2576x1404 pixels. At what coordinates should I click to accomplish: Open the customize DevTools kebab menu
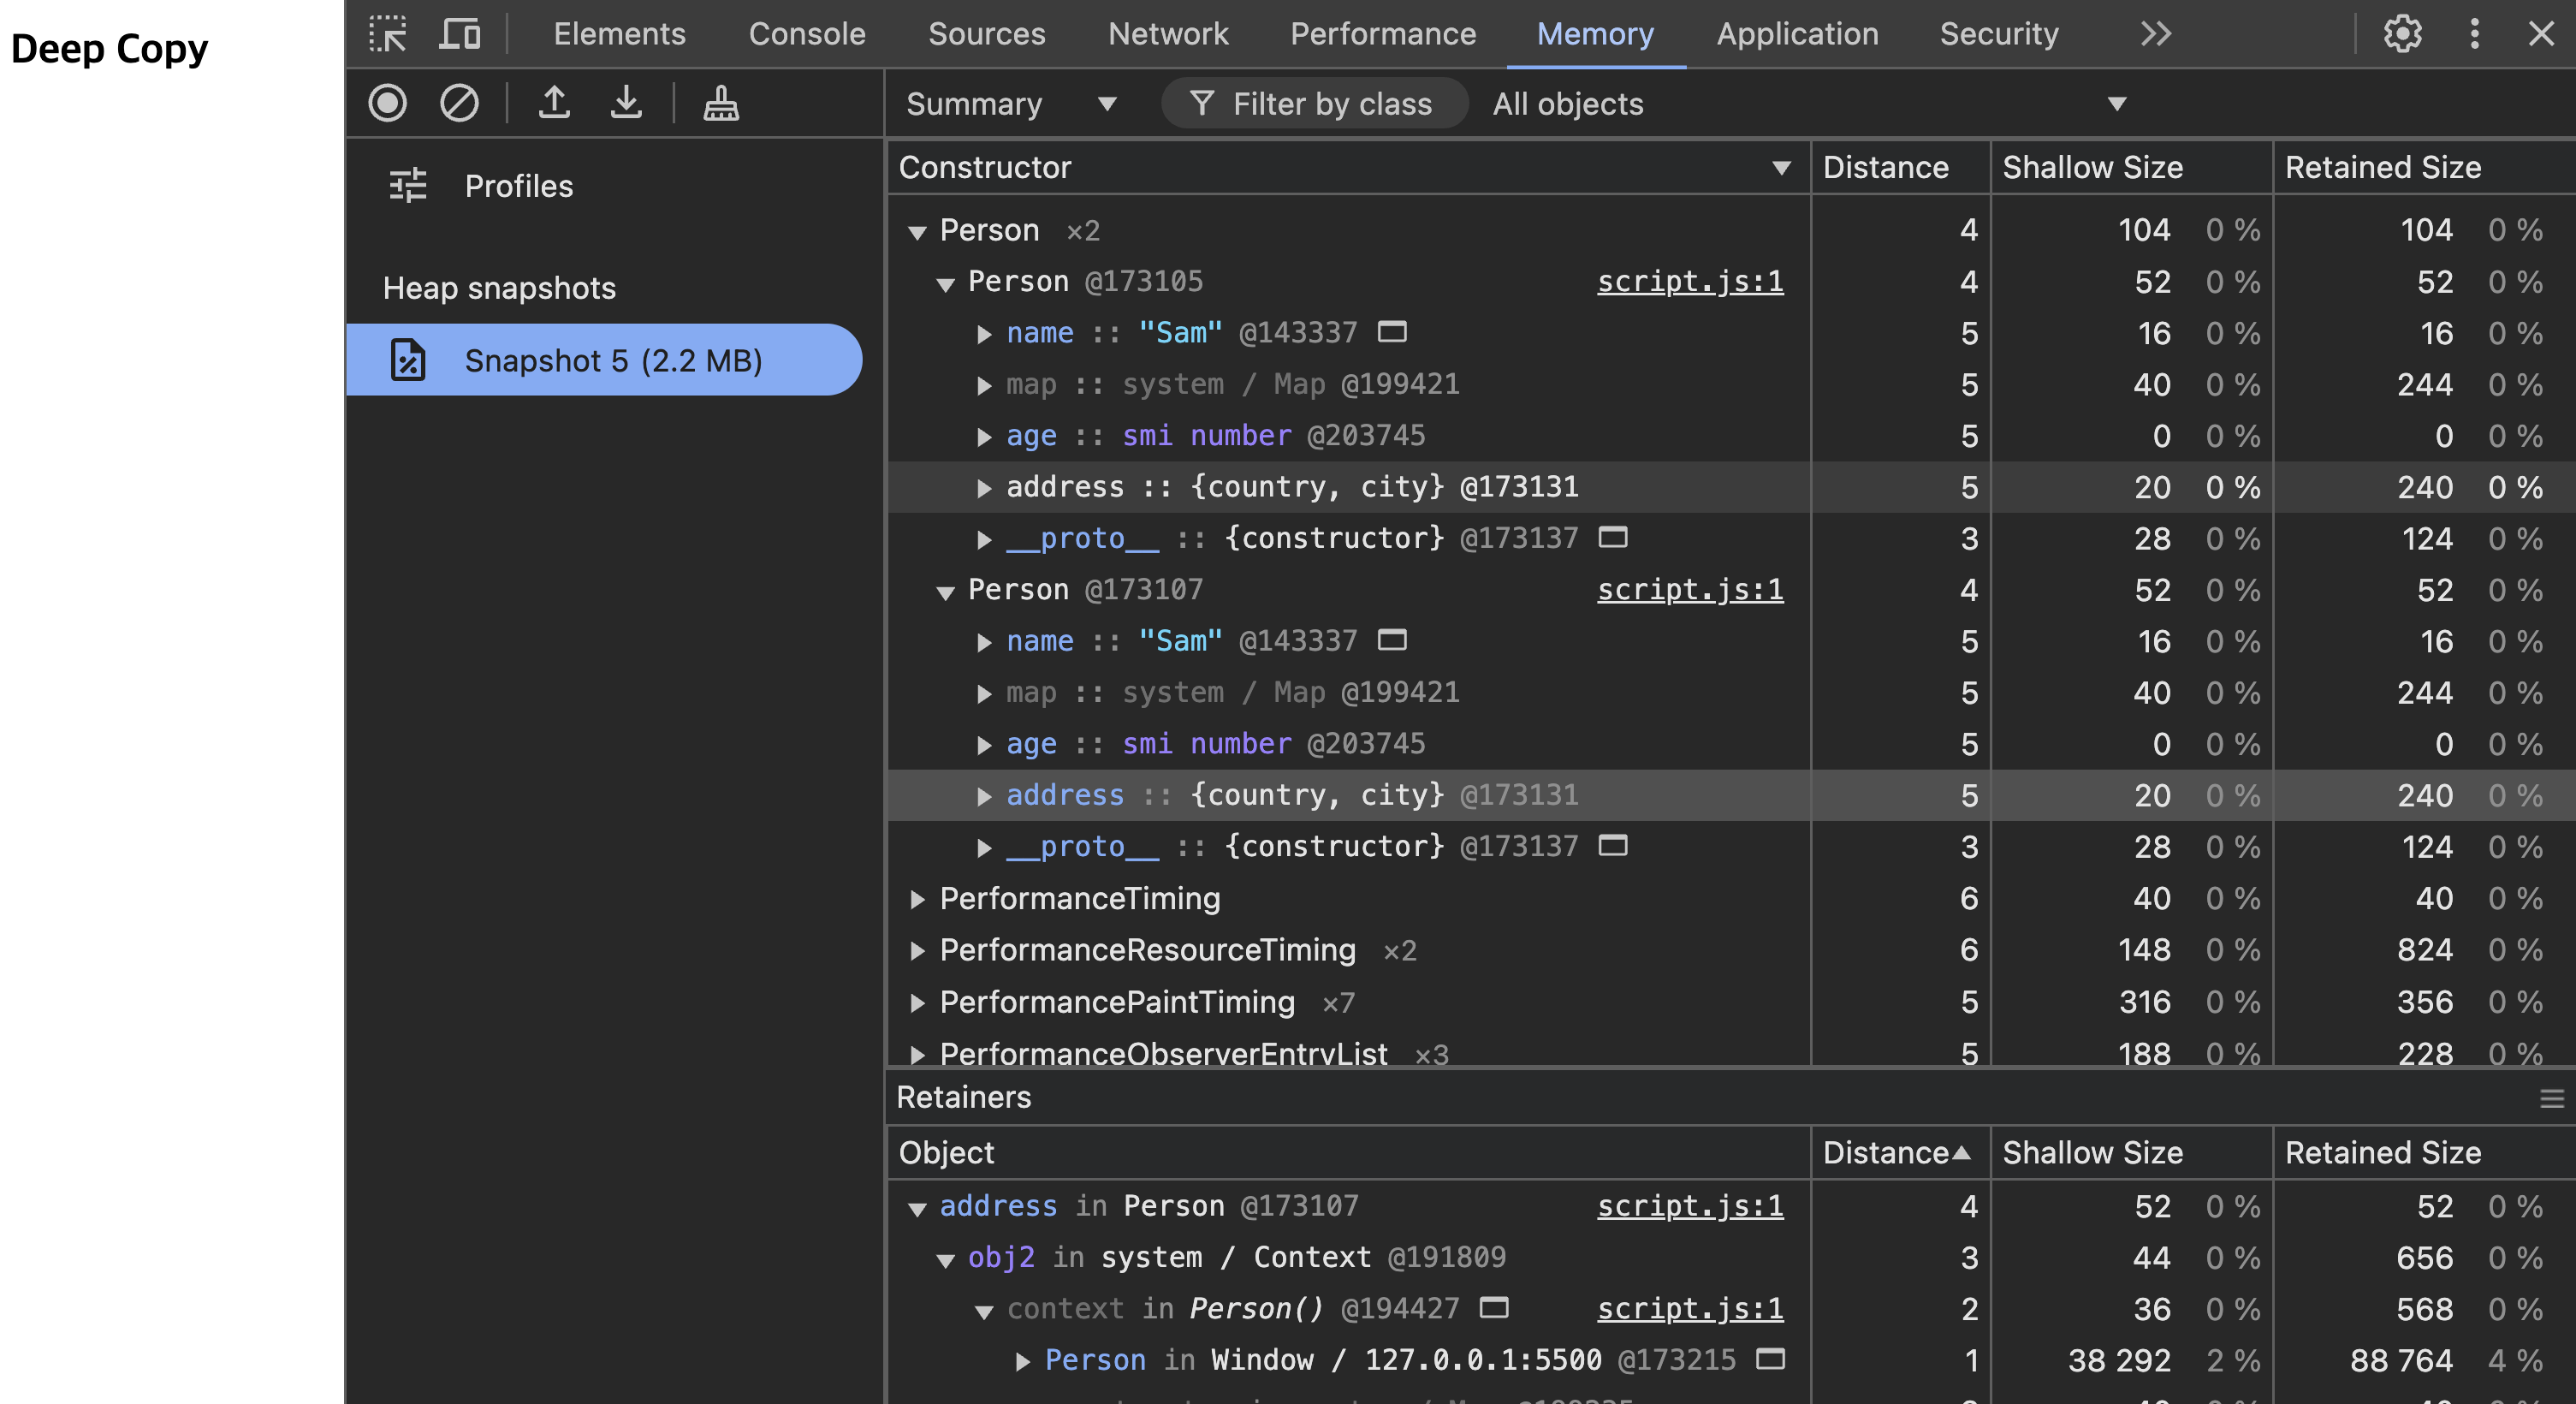pos(2474,34)
